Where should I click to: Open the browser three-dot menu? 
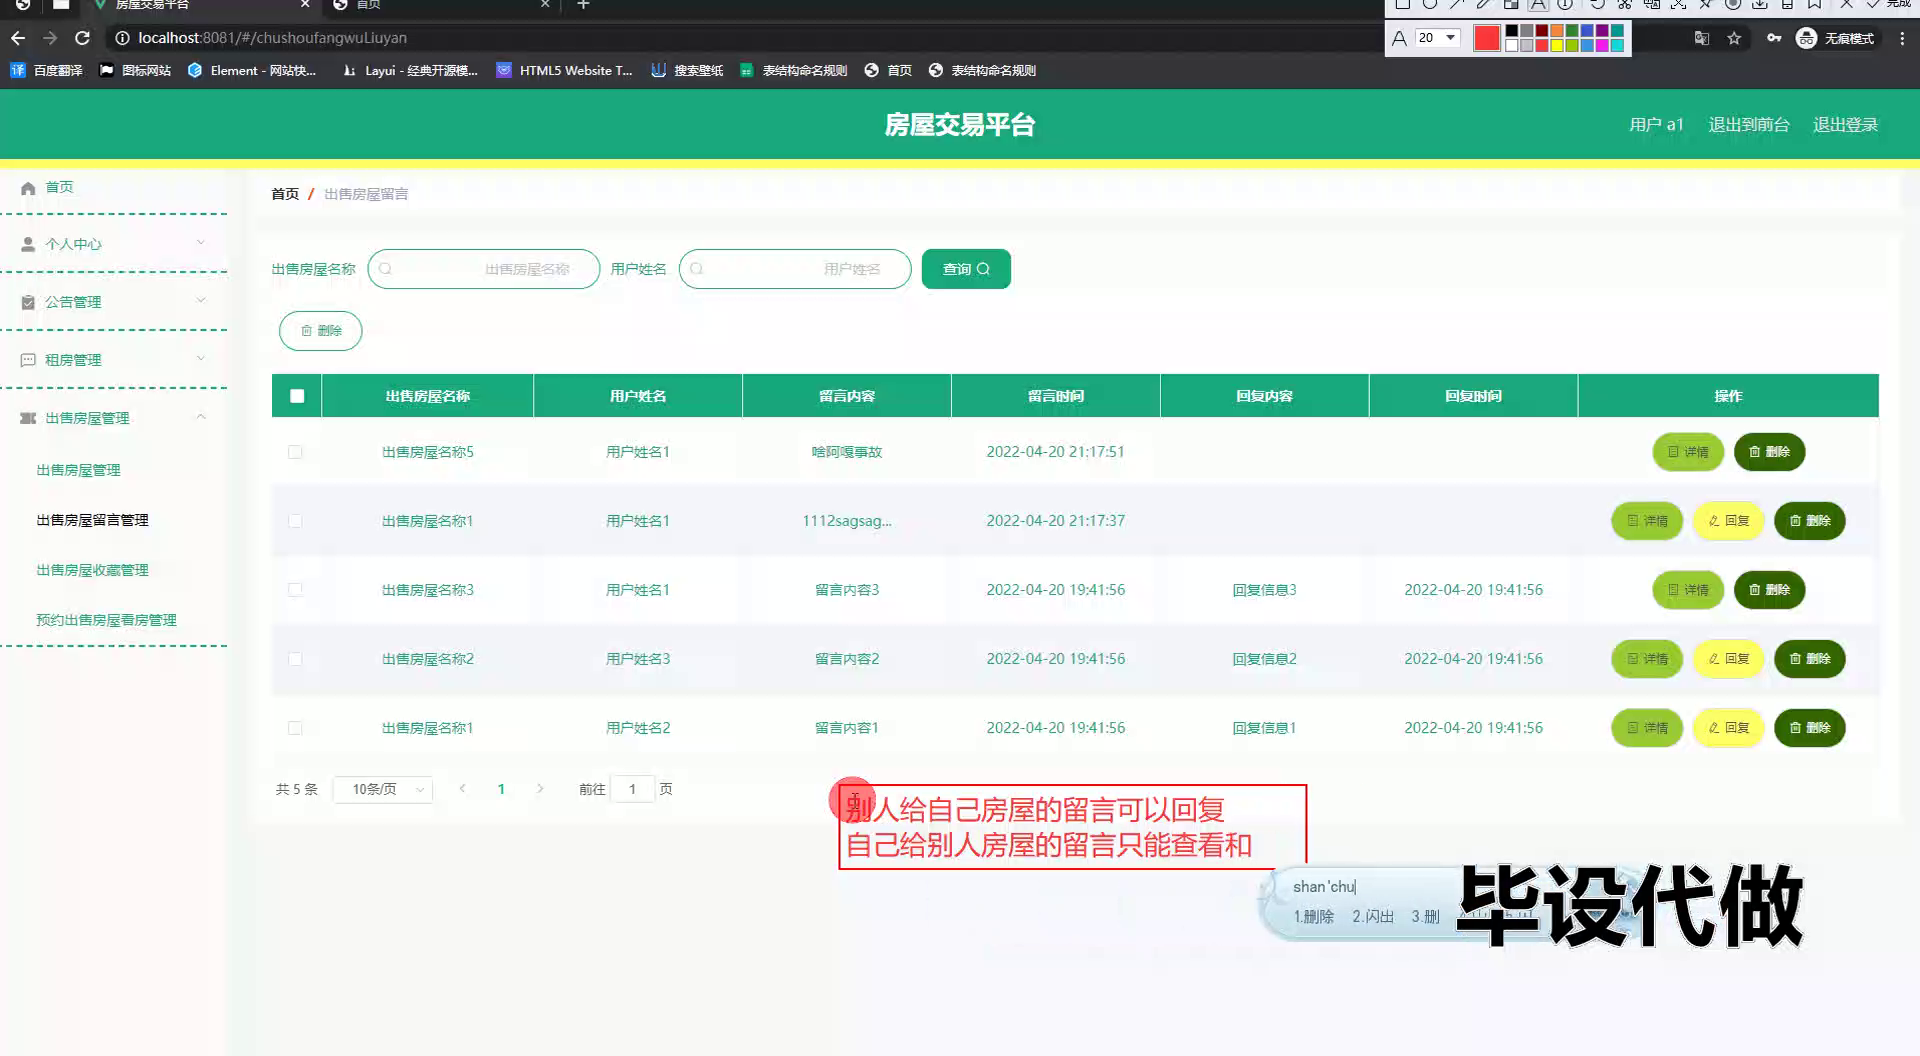point(1902,38)
